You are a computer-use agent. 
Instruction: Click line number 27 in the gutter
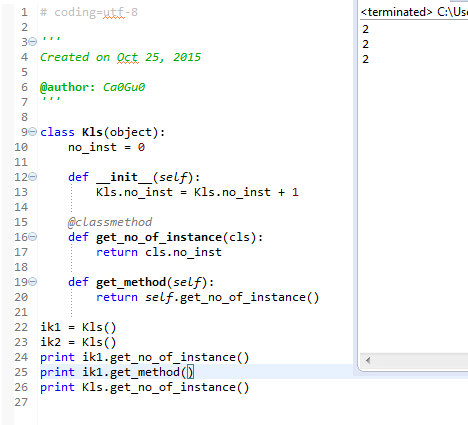click(21, 402)
